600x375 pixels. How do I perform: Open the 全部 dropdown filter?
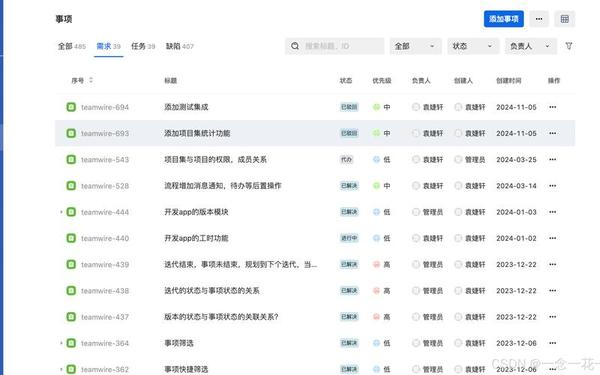point(416,46)
